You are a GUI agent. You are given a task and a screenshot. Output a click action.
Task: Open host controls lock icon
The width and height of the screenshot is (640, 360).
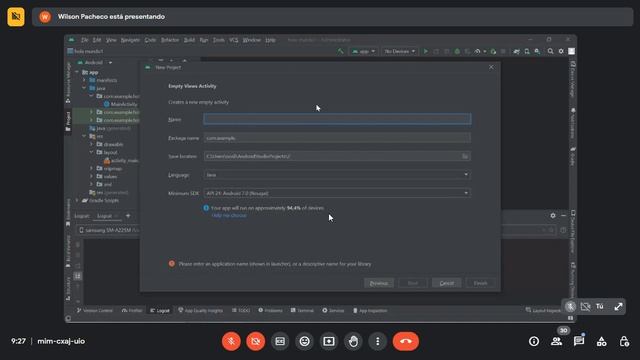point(624,341)
